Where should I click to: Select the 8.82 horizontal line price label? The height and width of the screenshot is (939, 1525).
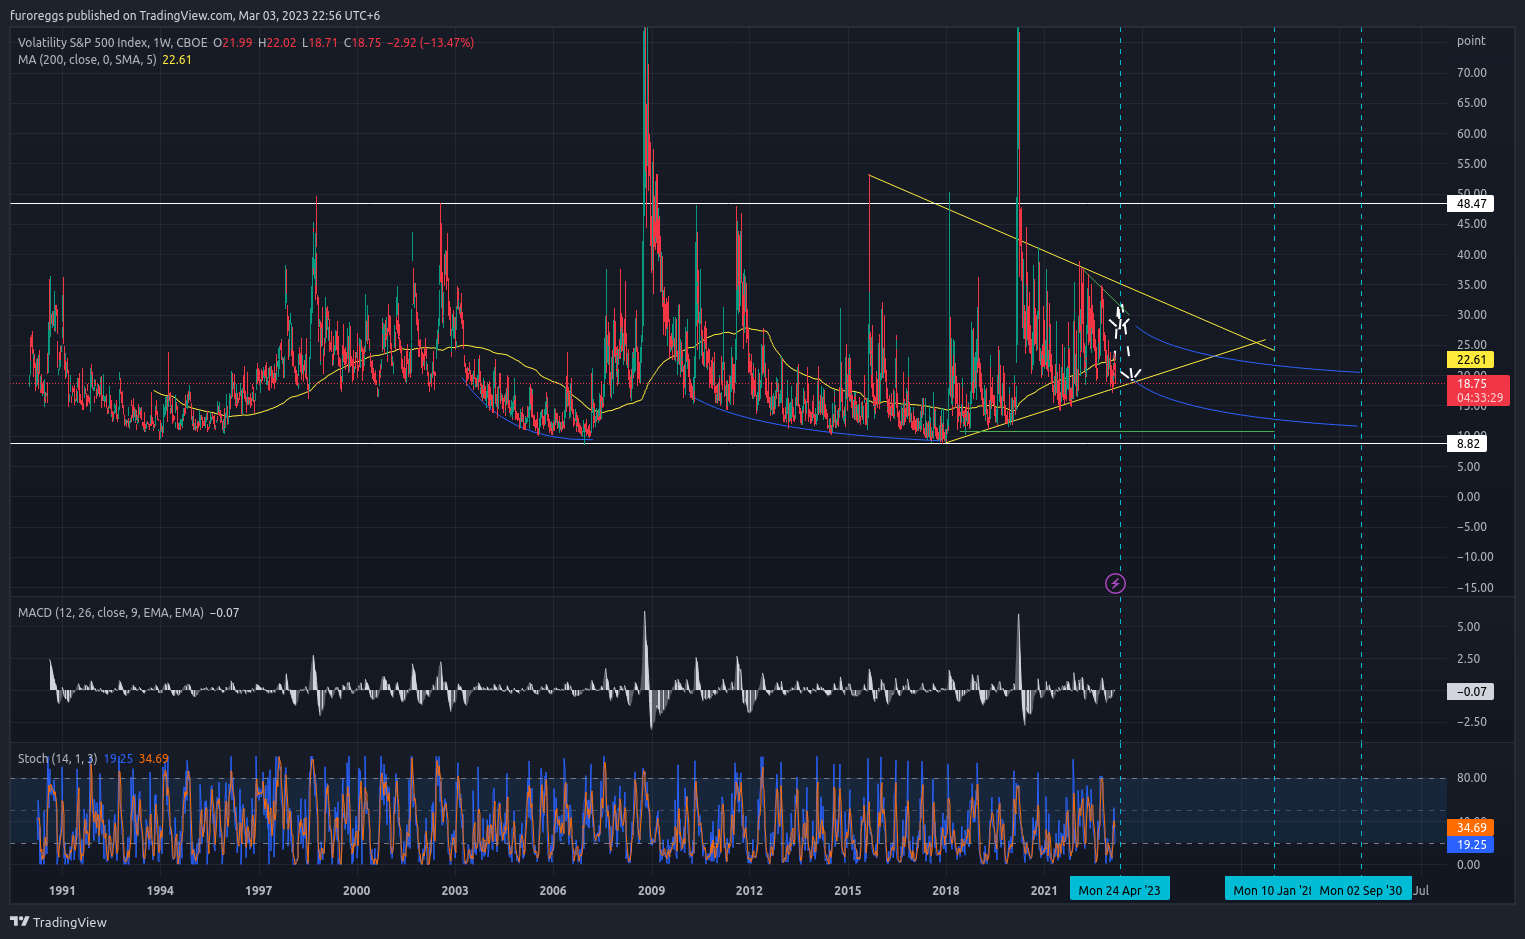click(1467, 443)
